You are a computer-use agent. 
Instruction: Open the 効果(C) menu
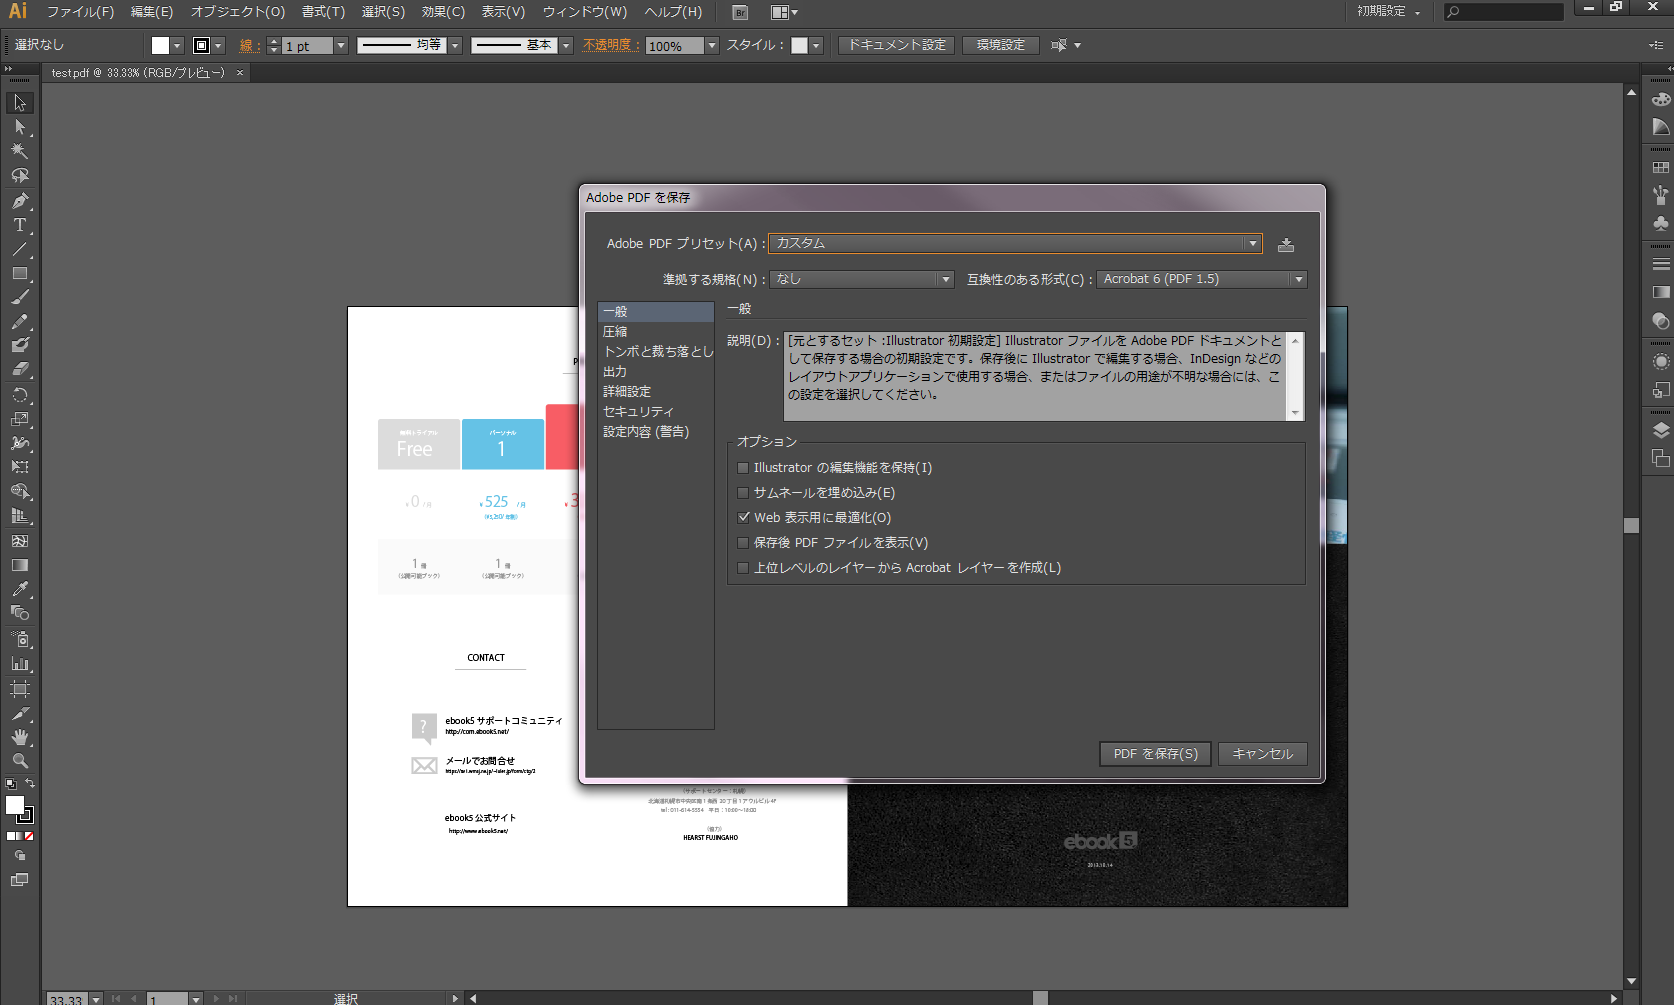(443, 12)
